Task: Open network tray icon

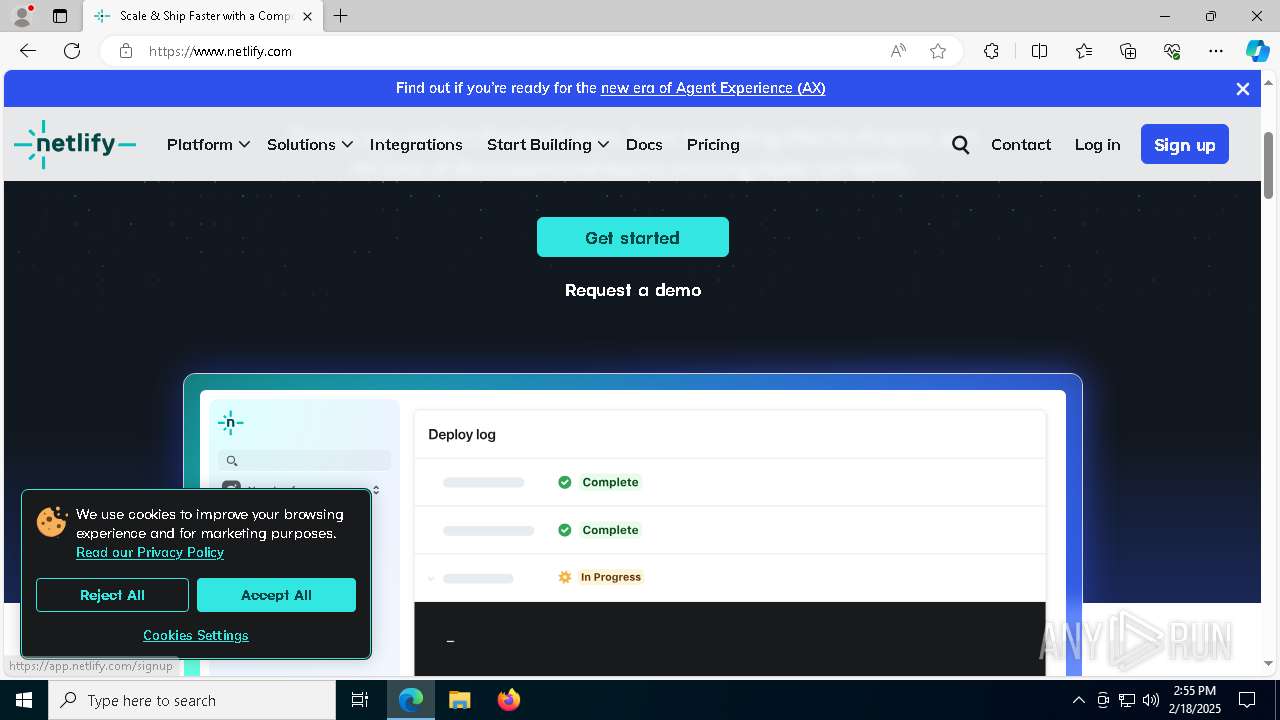Action: (x=1127, y=700)
